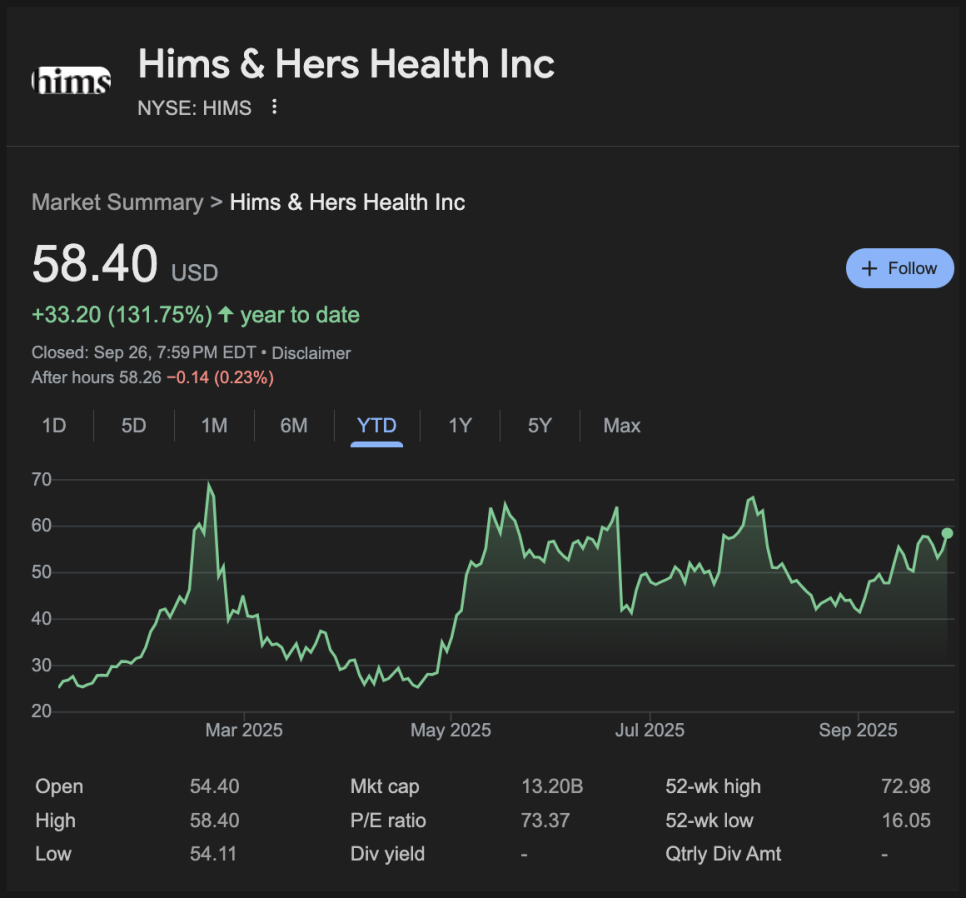Click the P/E ratio label
The width and height of the screenshot is (966, 898).
[x=388, y=820]
